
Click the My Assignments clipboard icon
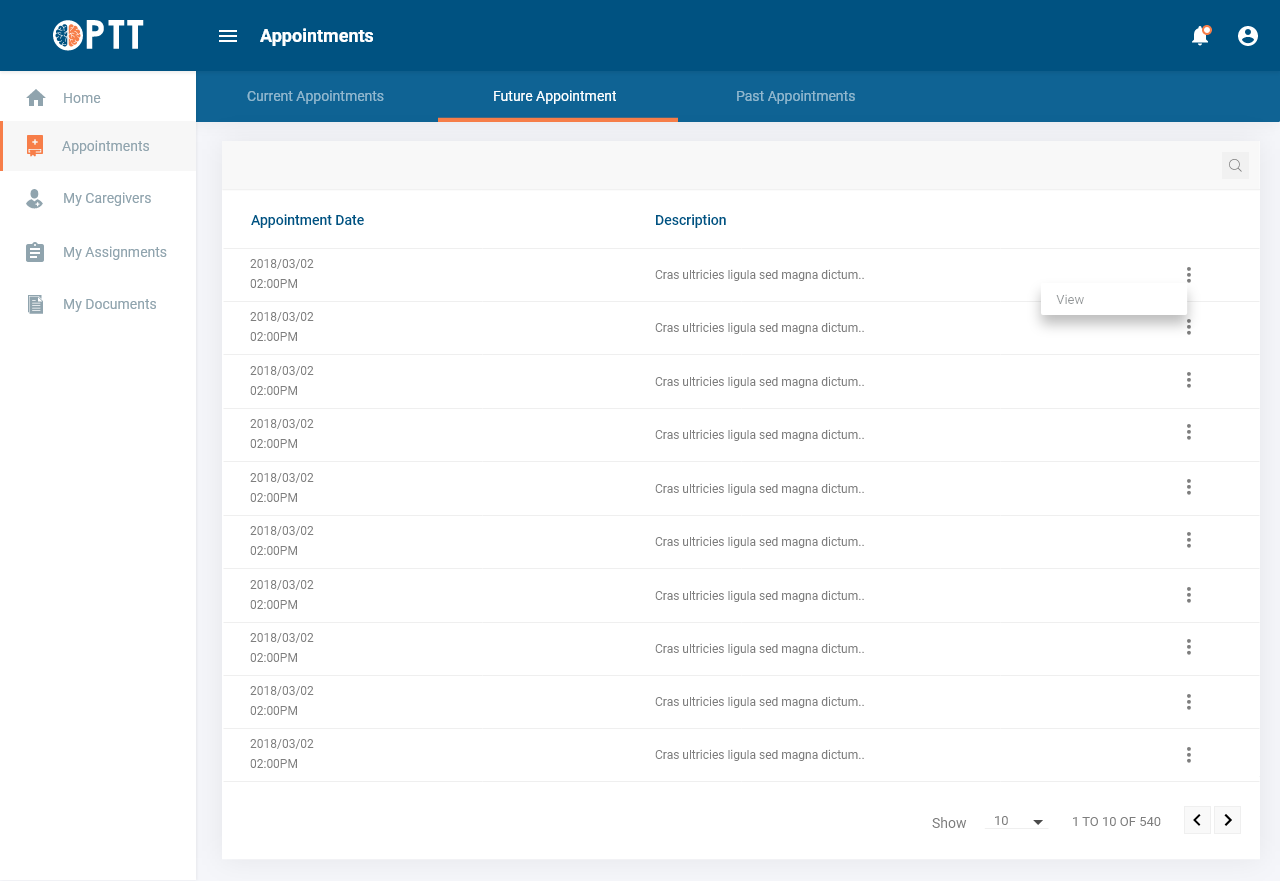click(35, 252)
